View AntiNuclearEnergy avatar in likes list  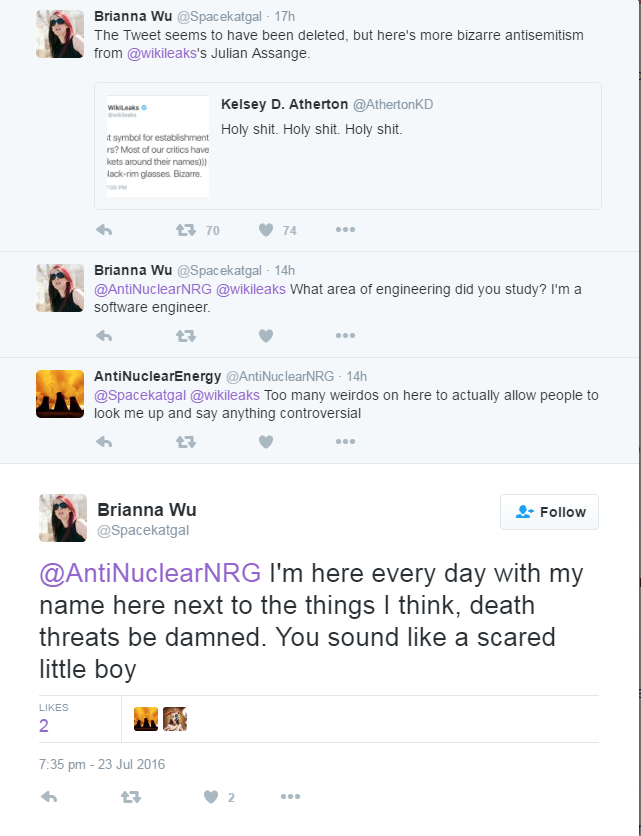(146, 719)
